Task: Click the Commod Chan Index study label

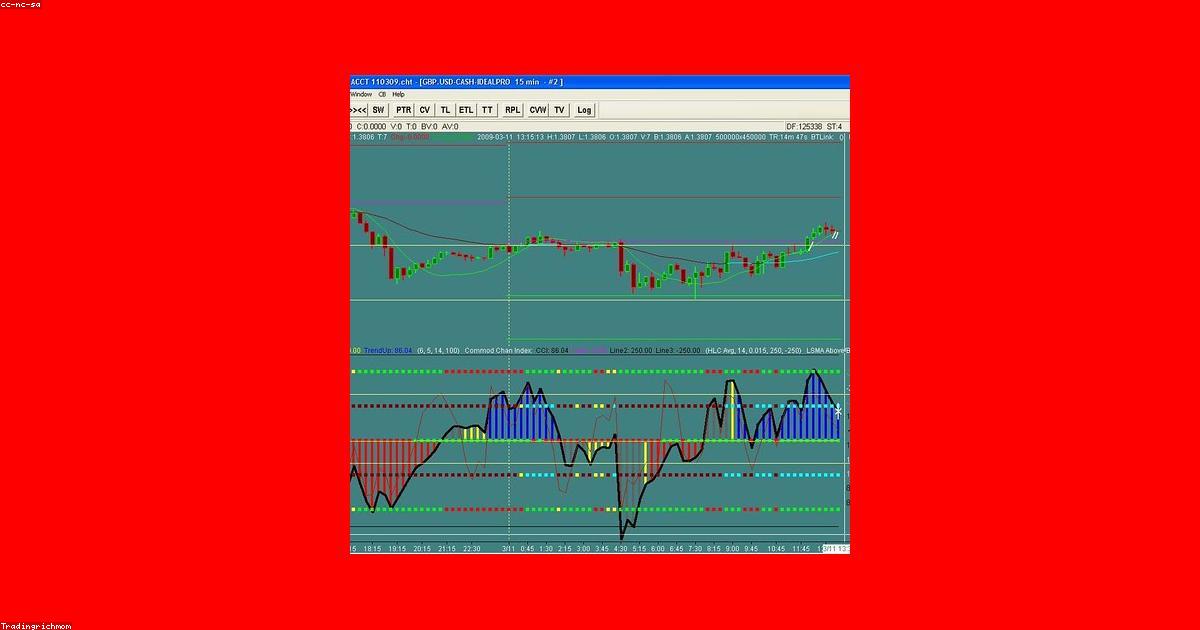Action: click(x=498, y=351)
